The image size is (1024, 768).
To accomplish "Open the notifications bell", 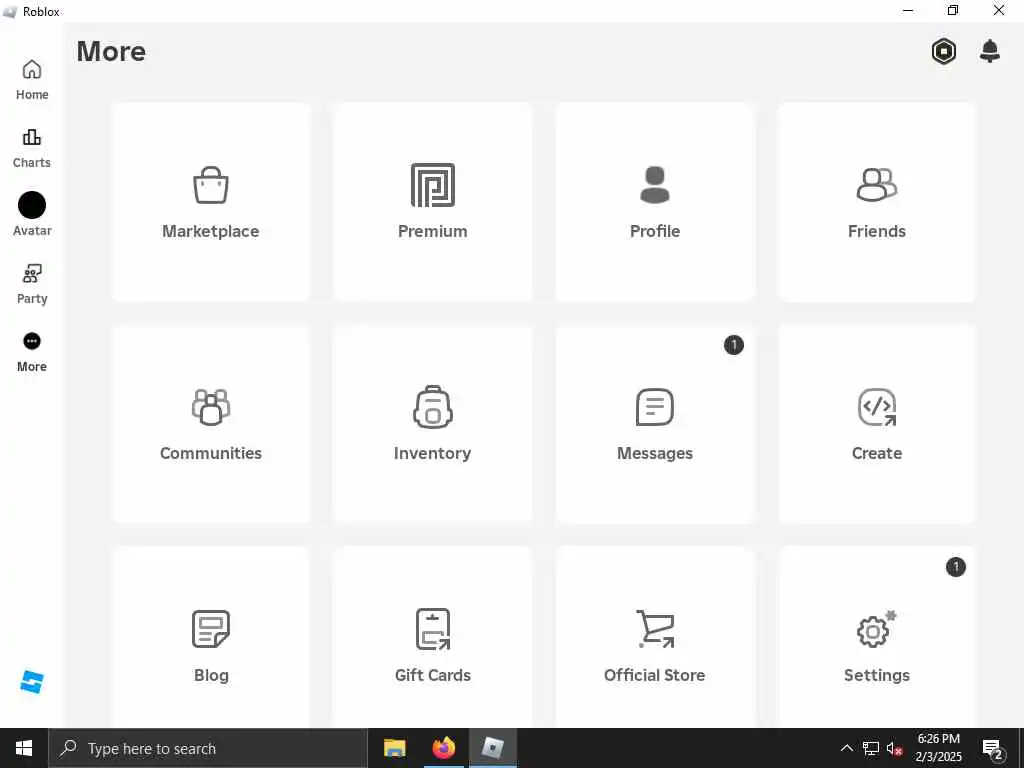I will point(990,51).
